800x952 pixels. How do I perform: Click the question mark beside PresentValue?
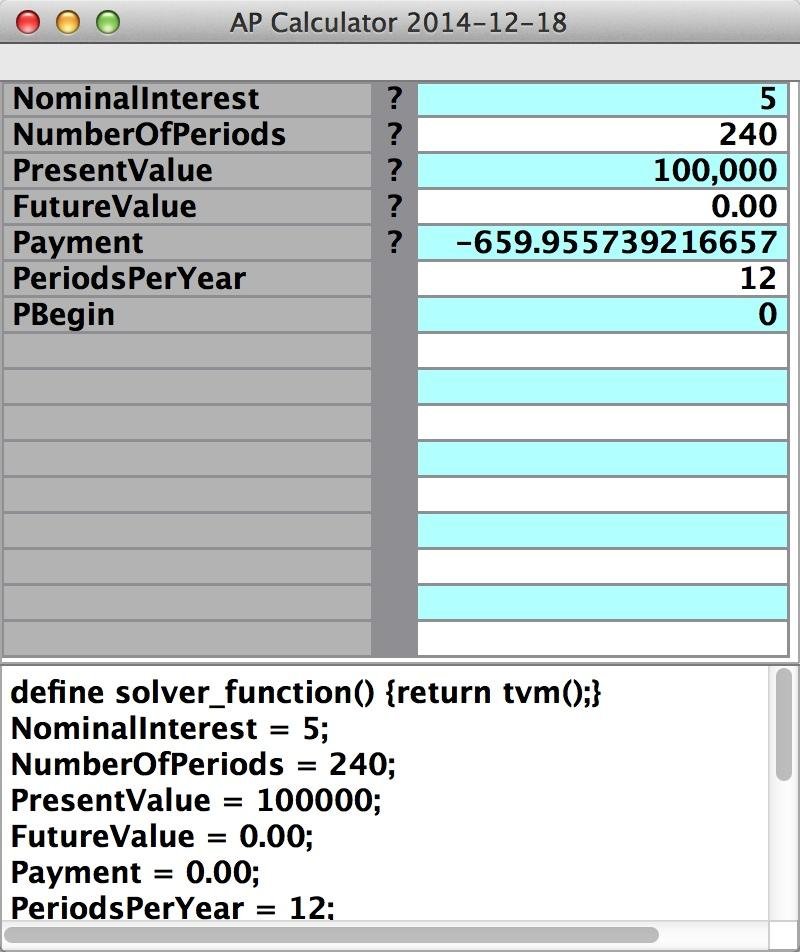tap(395, 170)
